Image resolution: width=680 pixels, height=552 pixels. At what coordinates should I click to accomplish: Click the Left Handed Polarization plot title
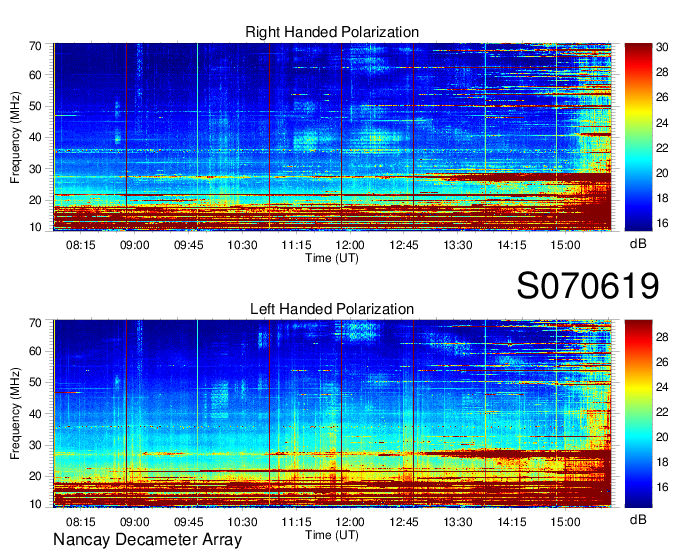coord(332,309)
